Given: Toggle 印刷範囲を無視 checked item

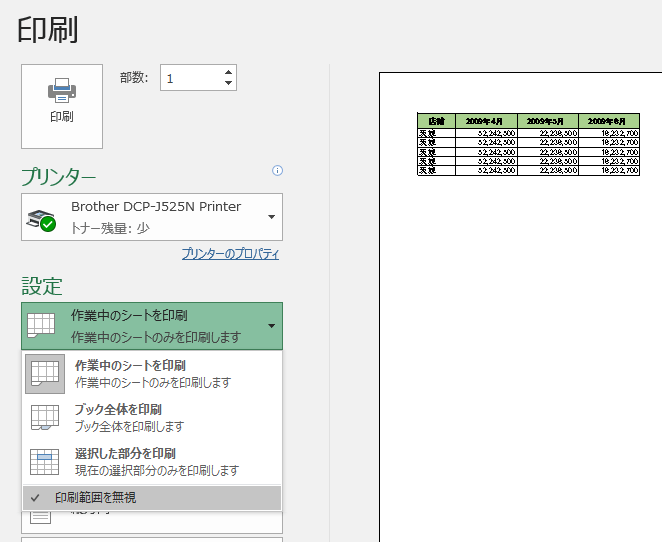Looking at the screenshot, I should [152, 498].
